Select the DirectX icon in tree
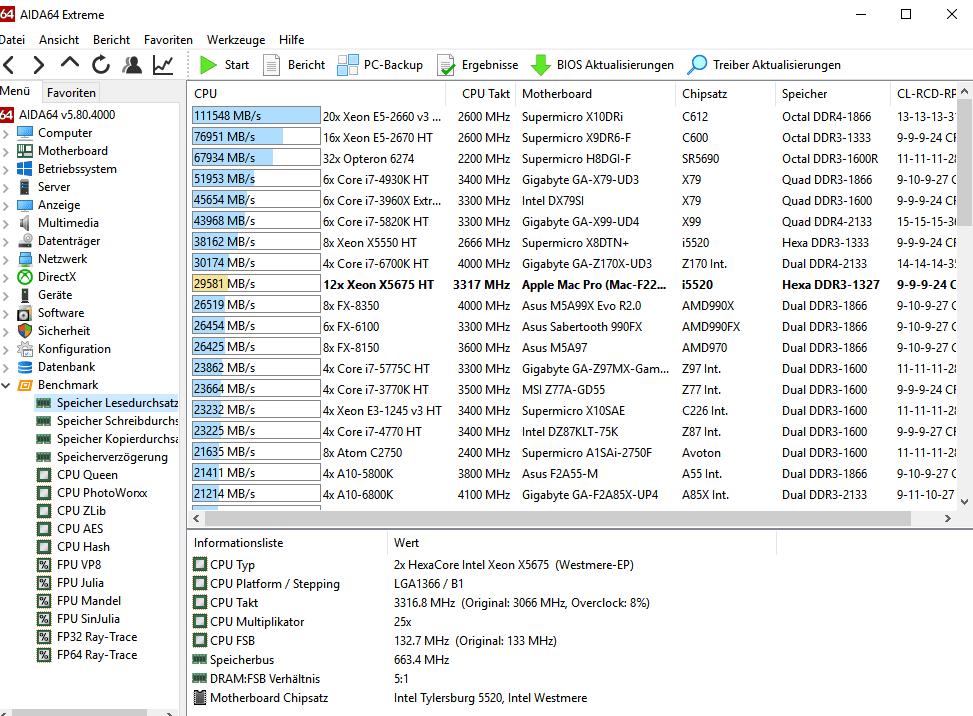This screenshot has height=716, width=973. [x=25, y=277]
